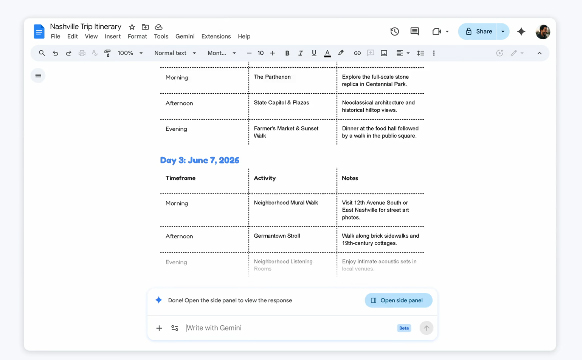Screen dimensions: 582x360
Task: Check the cloud save status icon
Action: 158,27
